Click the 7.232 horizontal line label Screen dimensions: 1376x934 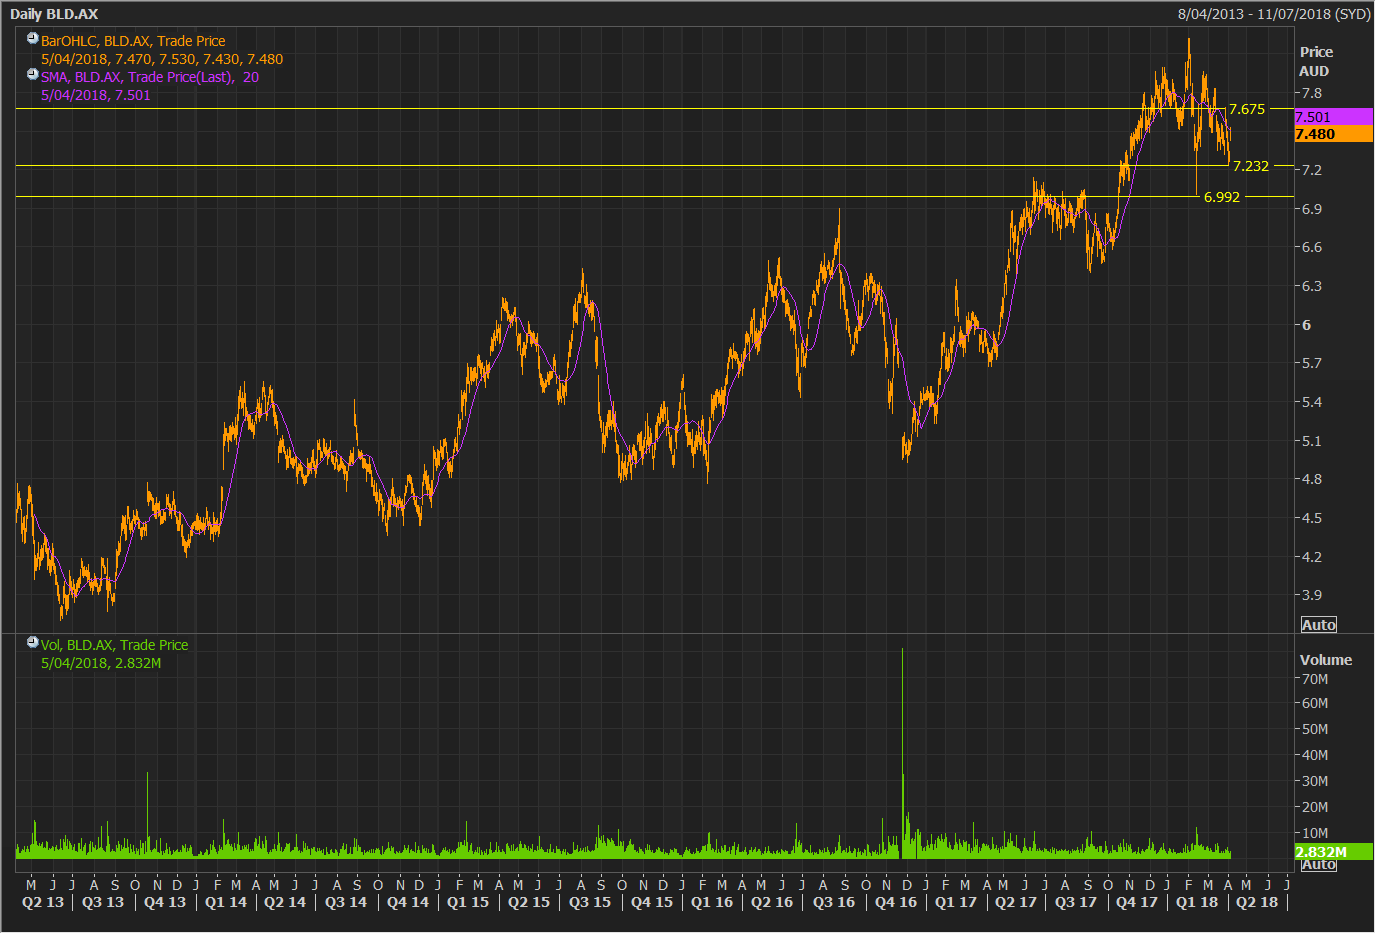pyautogui.click(x=1251, y=166)
